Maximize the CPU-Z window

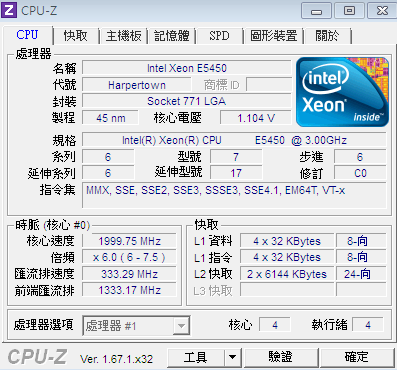(x=349, y=11)
